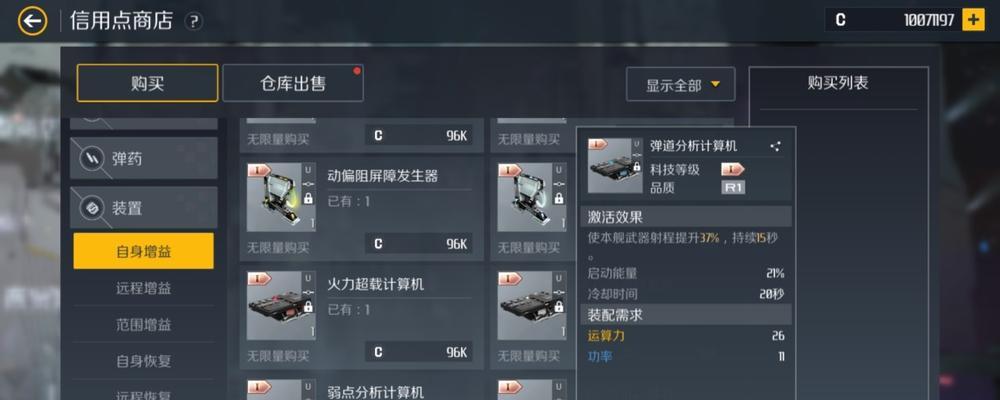This screenshot has height=400, width=1000.
Task: Click the 弹药 ammo category icon
Action: click(92, 158)
